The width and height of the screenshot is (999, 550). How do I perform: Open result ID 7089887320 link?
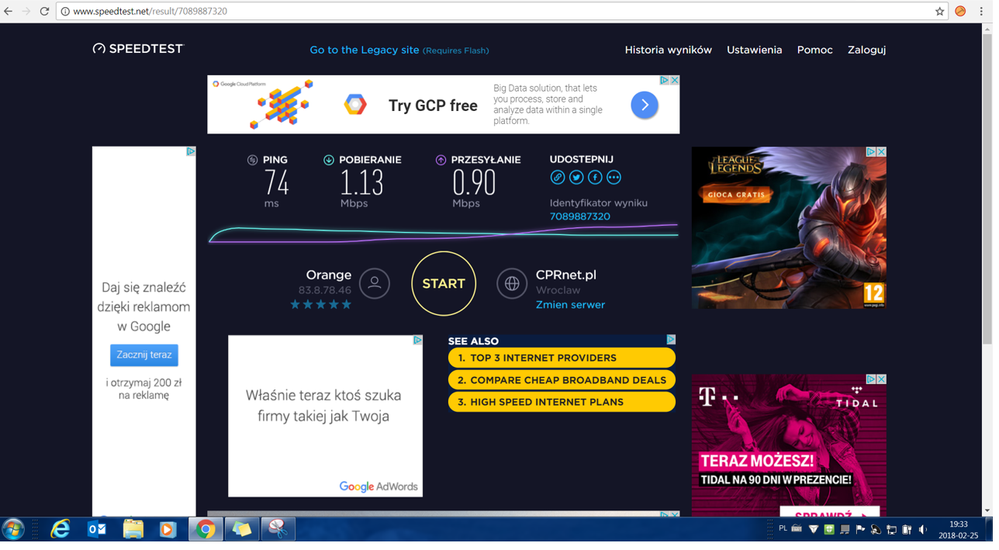(580, 216)
